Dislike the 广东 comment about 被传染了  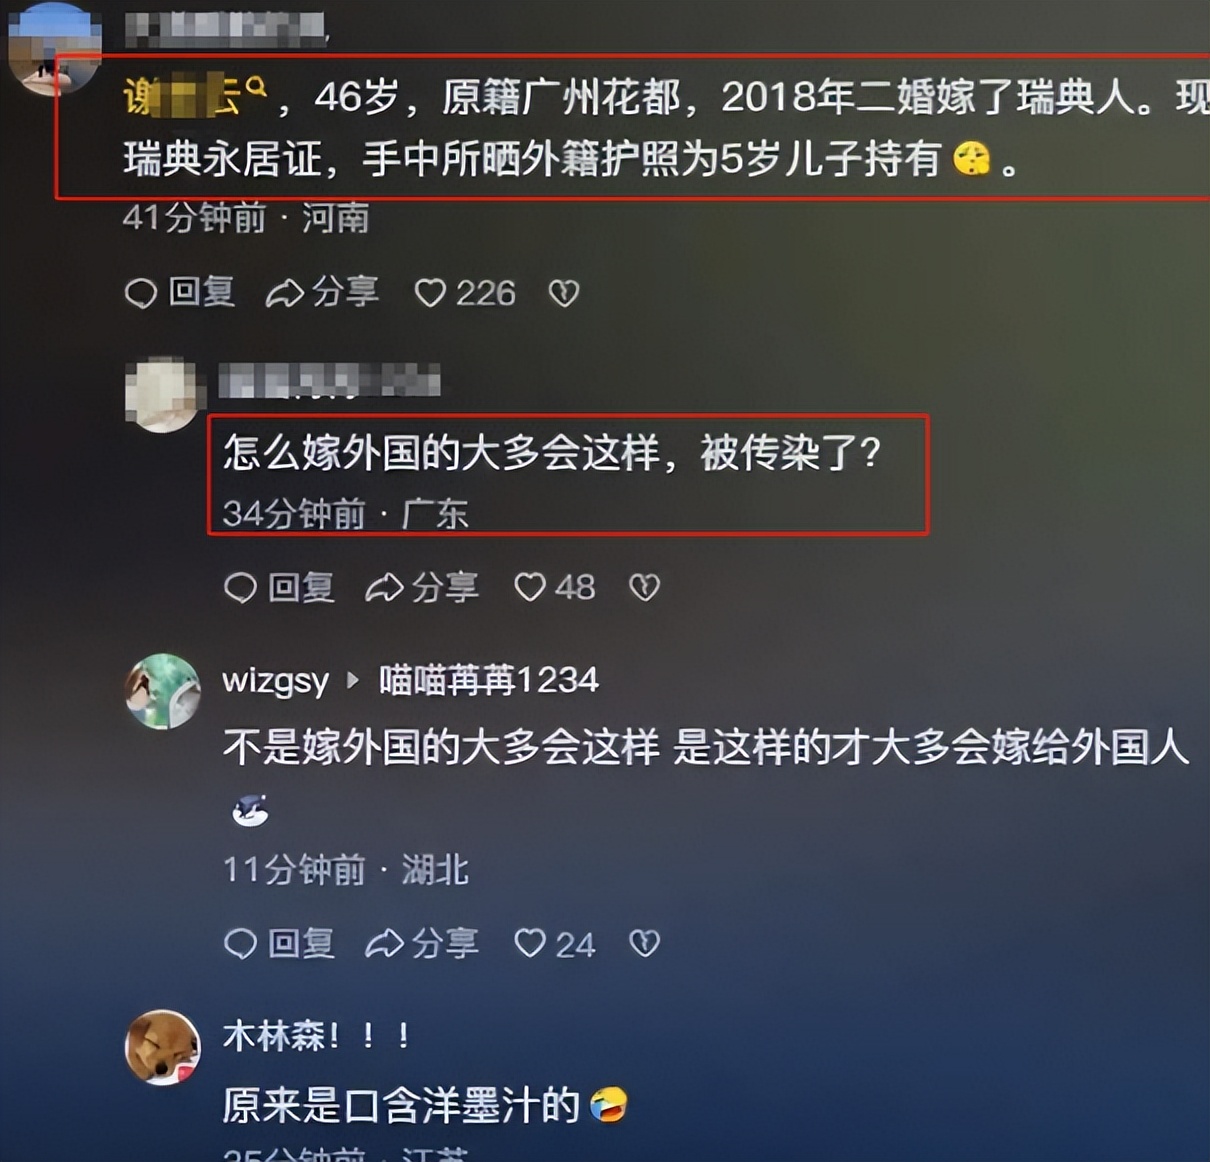[x=644, y=587]
